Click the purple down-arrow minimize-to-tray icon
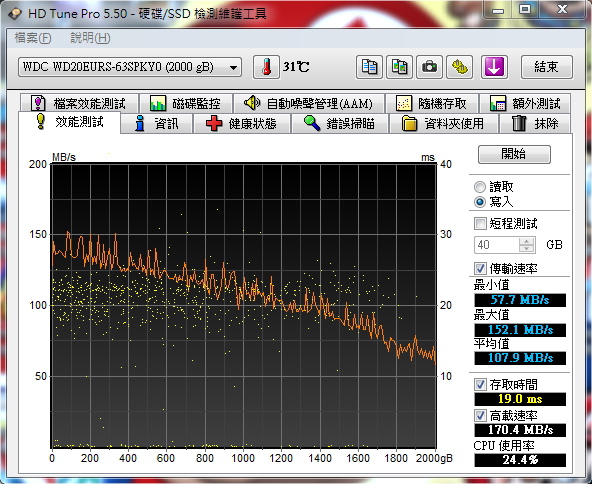Image resolution: width=592 pixels, height=484 pixels. (x=494, y=67)
